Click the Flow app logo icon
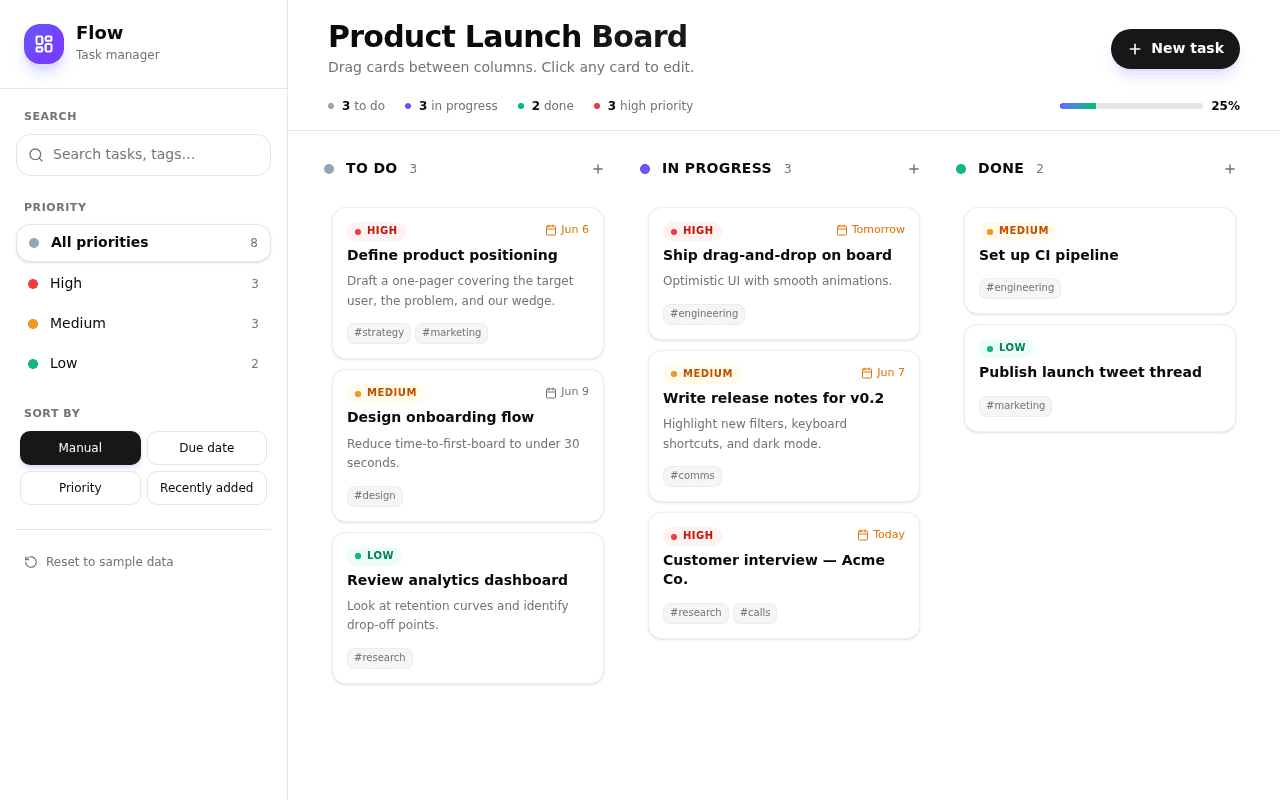The image size is (1280, 800). [44, 44]
